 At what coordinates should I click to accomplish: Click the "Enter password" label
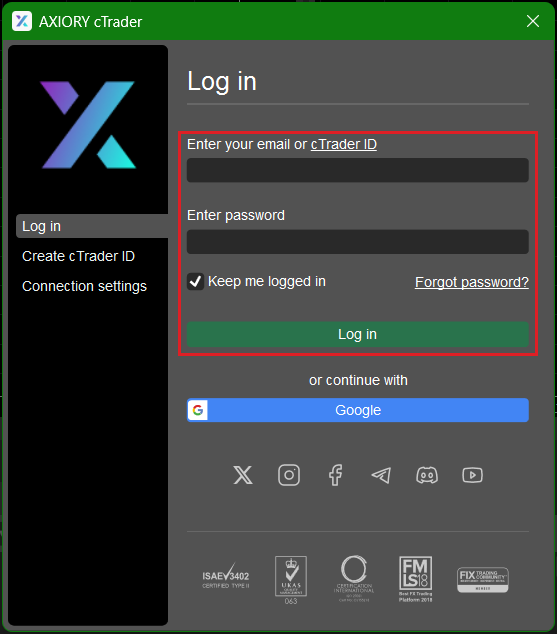(236, 216)
